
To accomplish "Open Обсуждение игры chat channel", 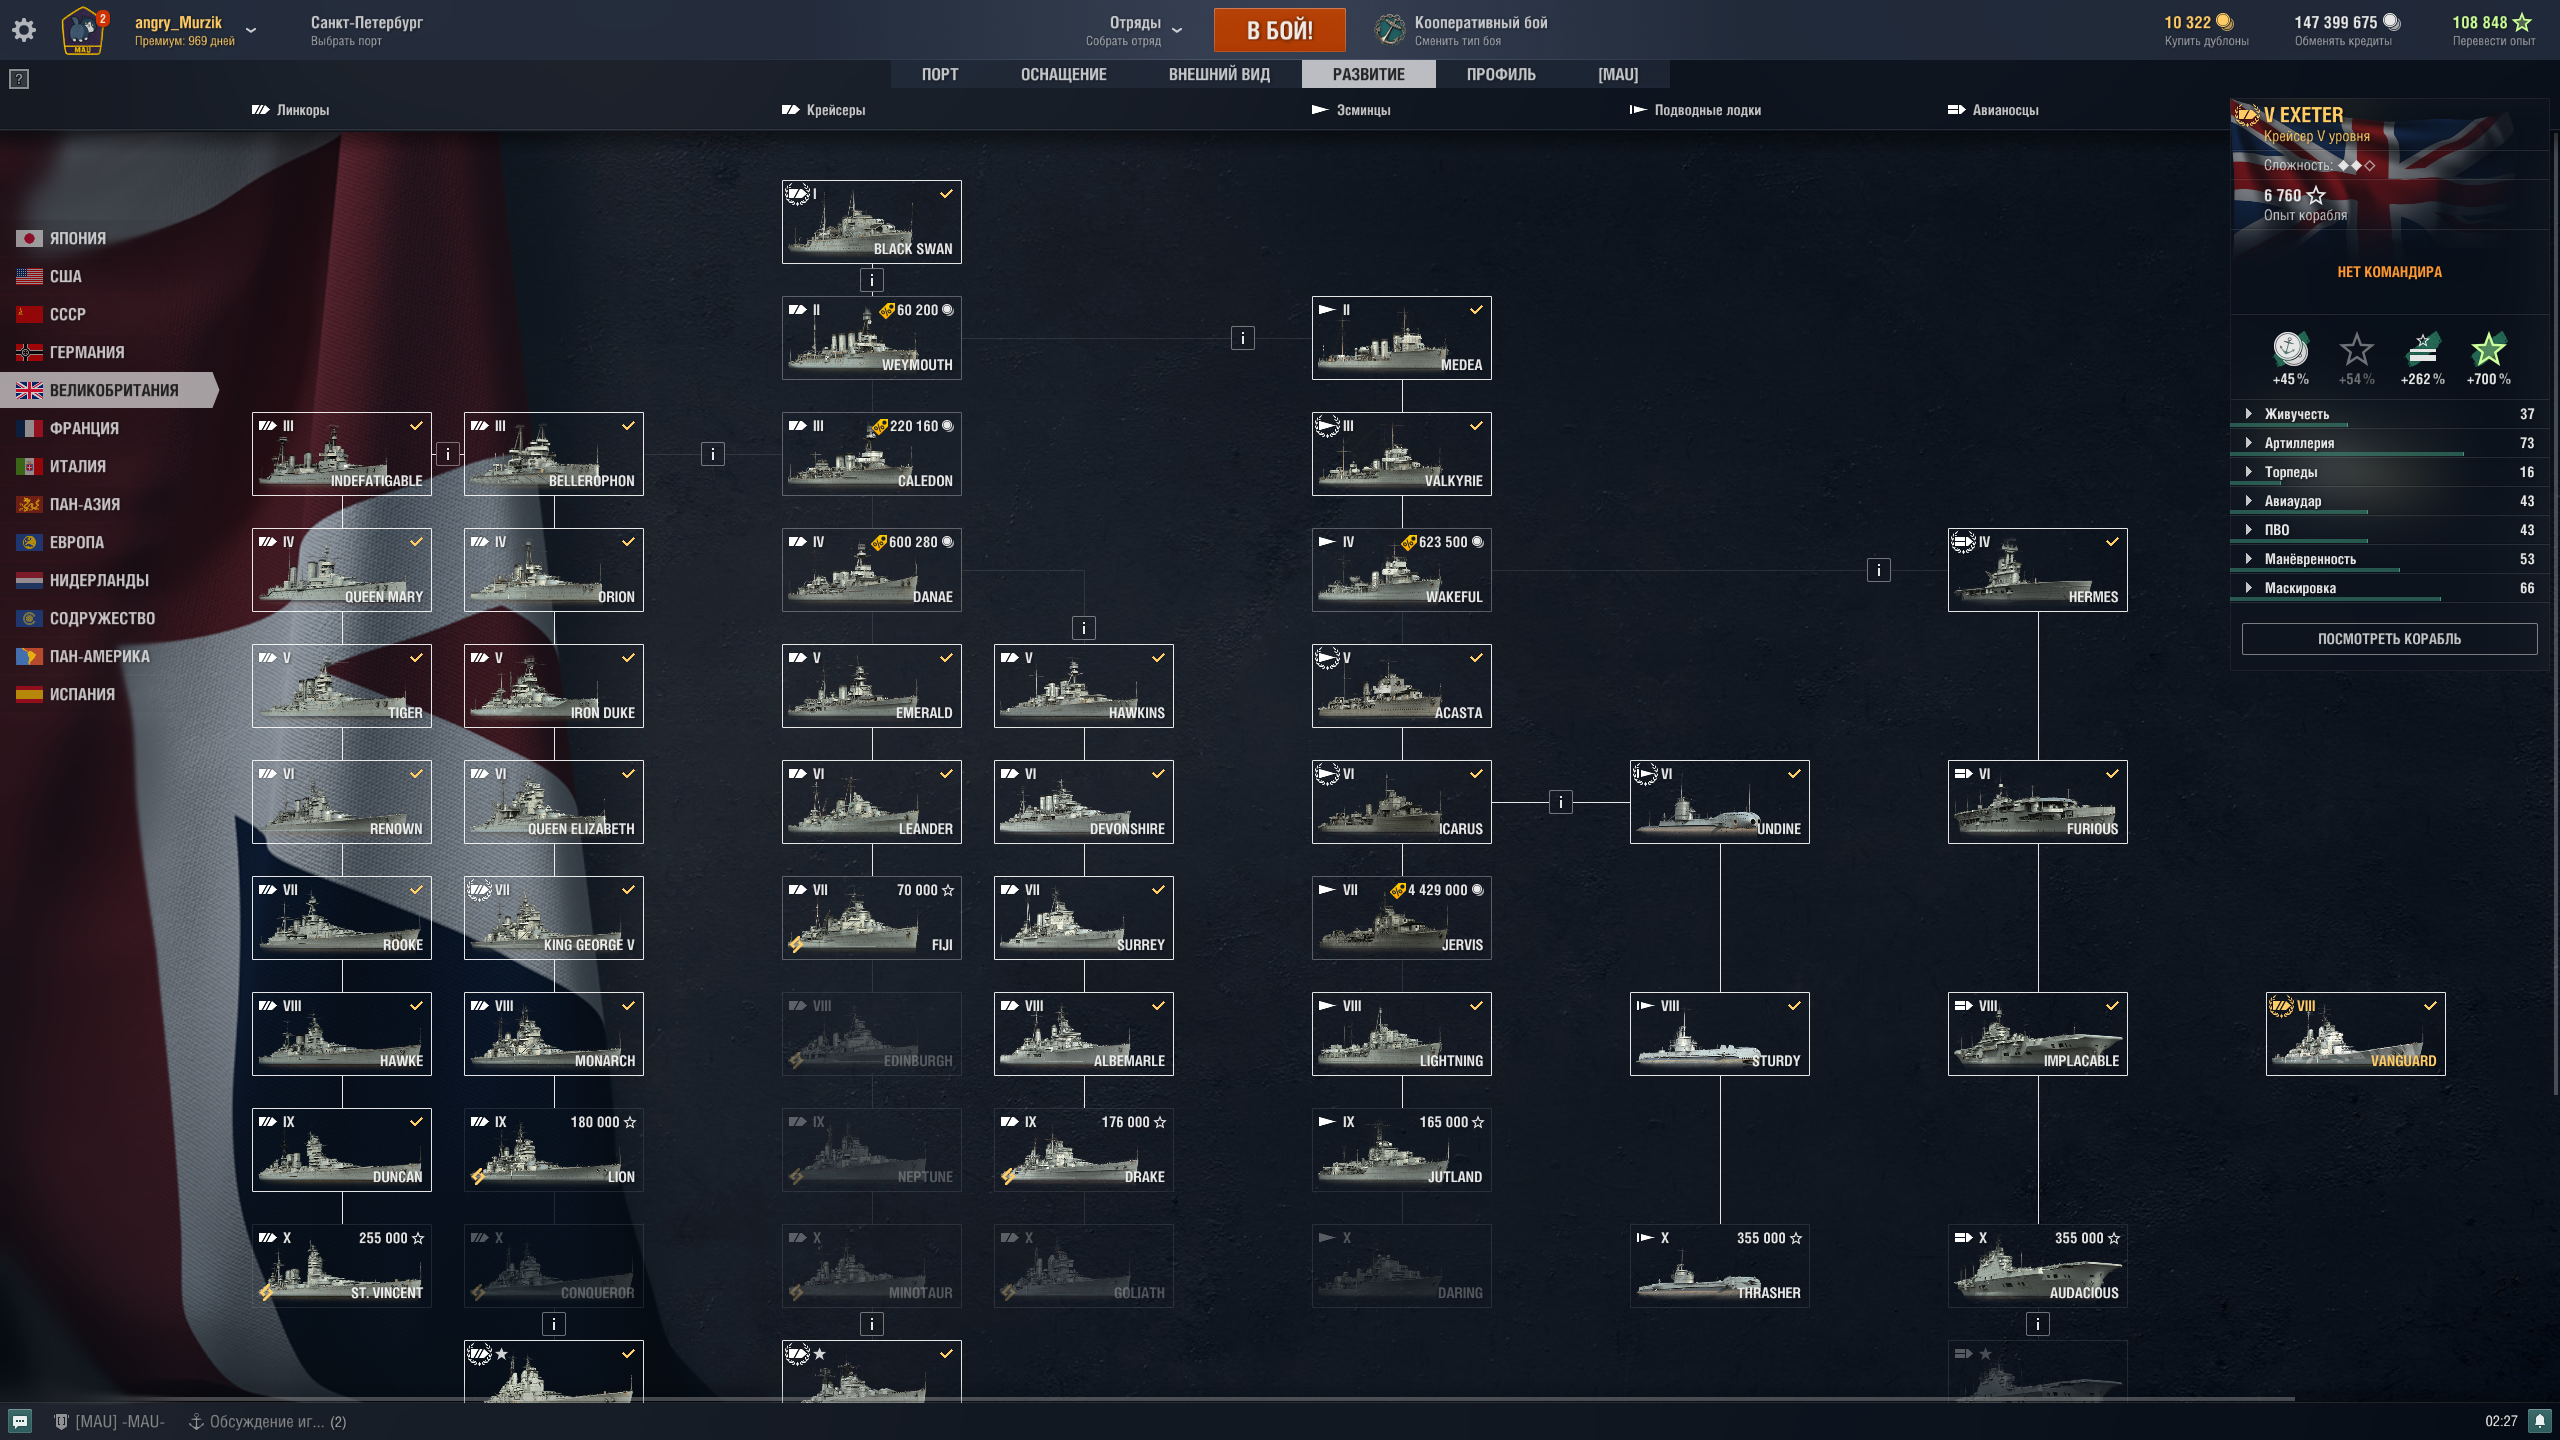I will [268, 1421].
